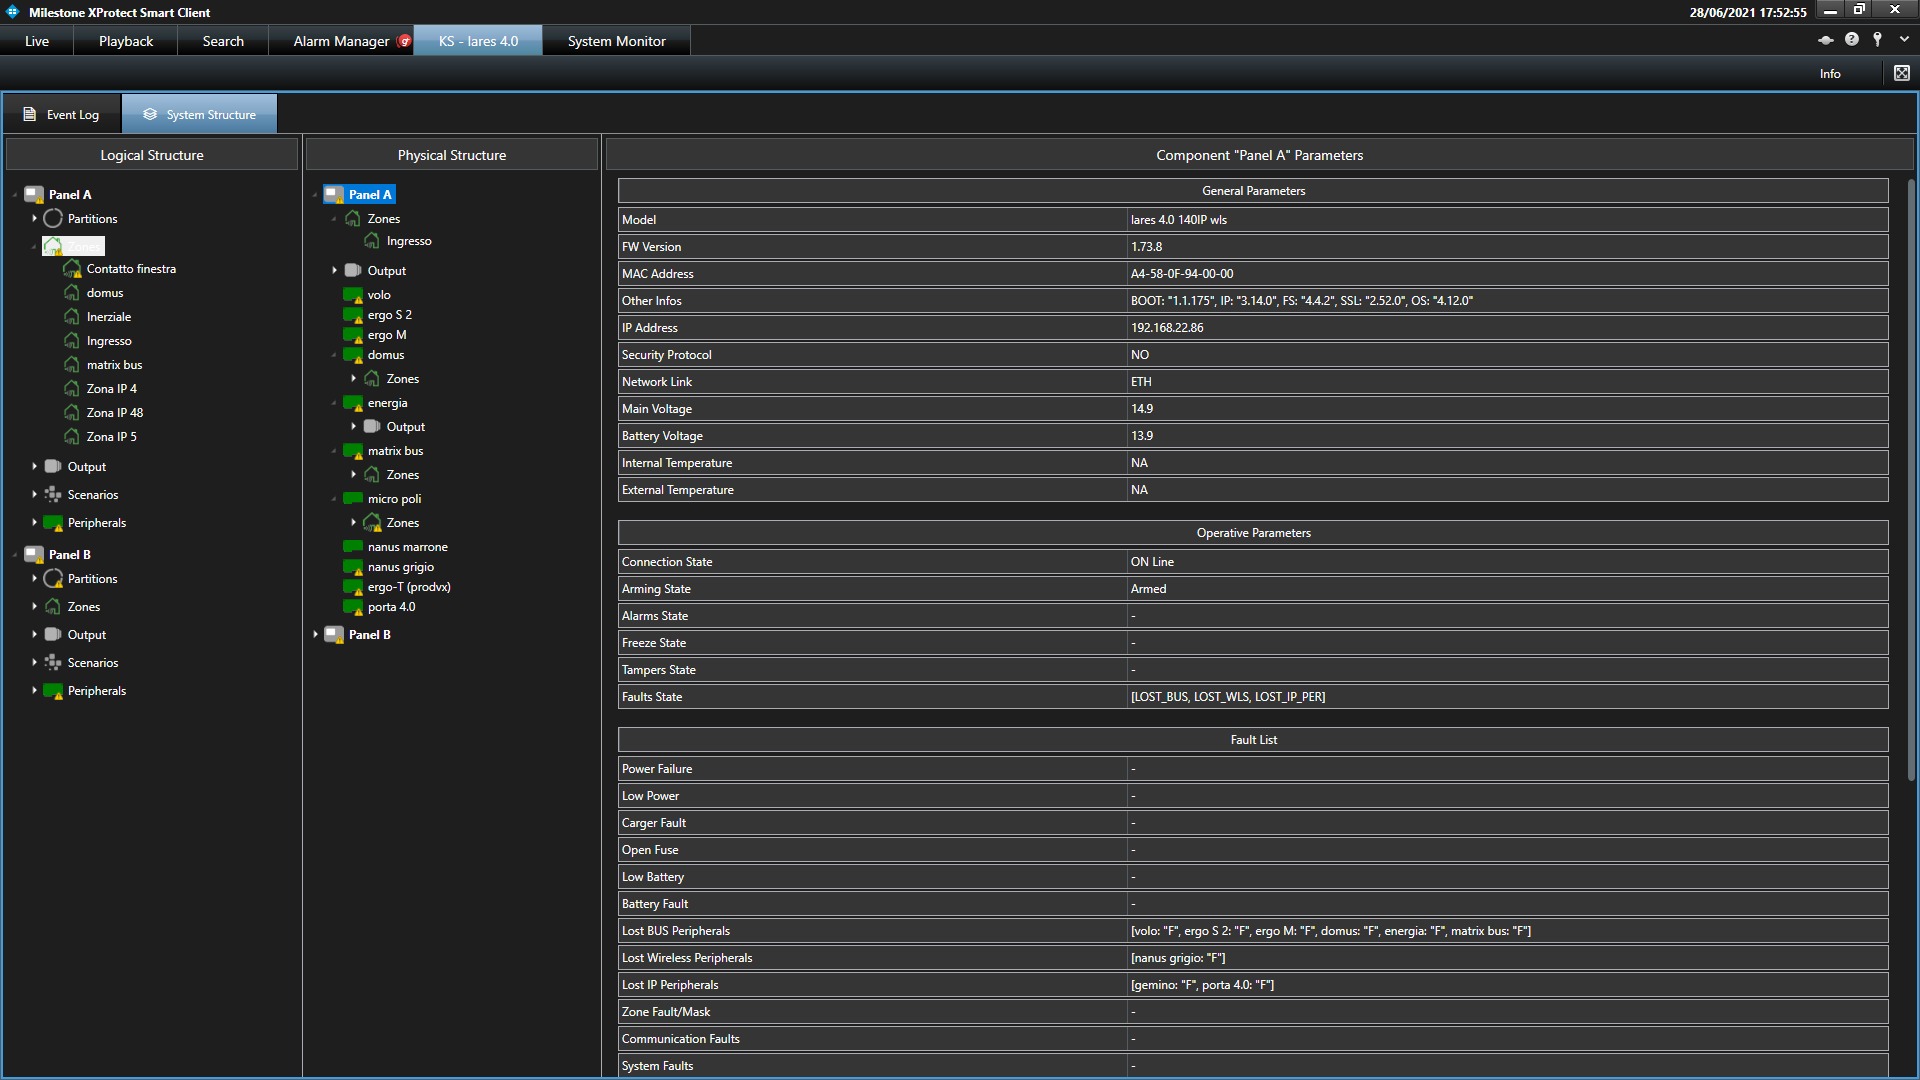Screen dimensions: 1920x1080
Task: Click Zones house icon under logical Panel B
Action: pyautogui.click(x=53, y=606)
